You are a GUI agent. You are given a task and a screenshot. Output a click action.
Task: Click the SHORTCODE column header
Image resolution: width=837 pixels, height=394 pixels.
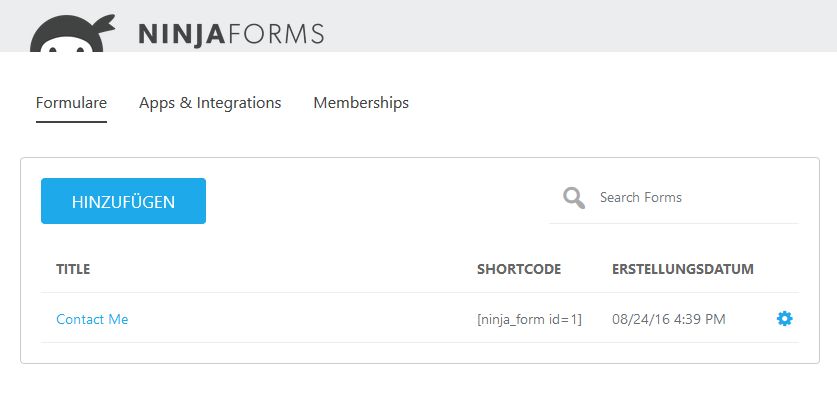coord(519,269)
